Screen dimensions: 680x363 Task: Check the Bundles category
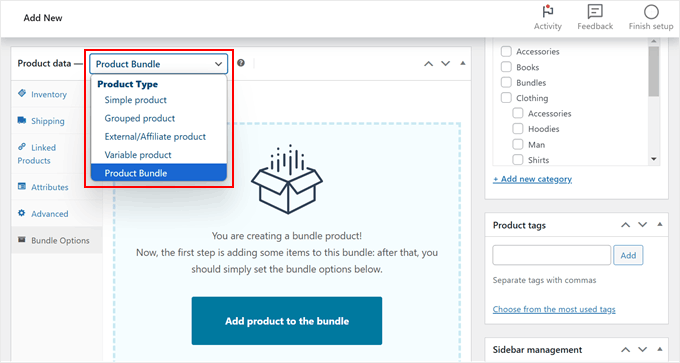coord(506,82)
